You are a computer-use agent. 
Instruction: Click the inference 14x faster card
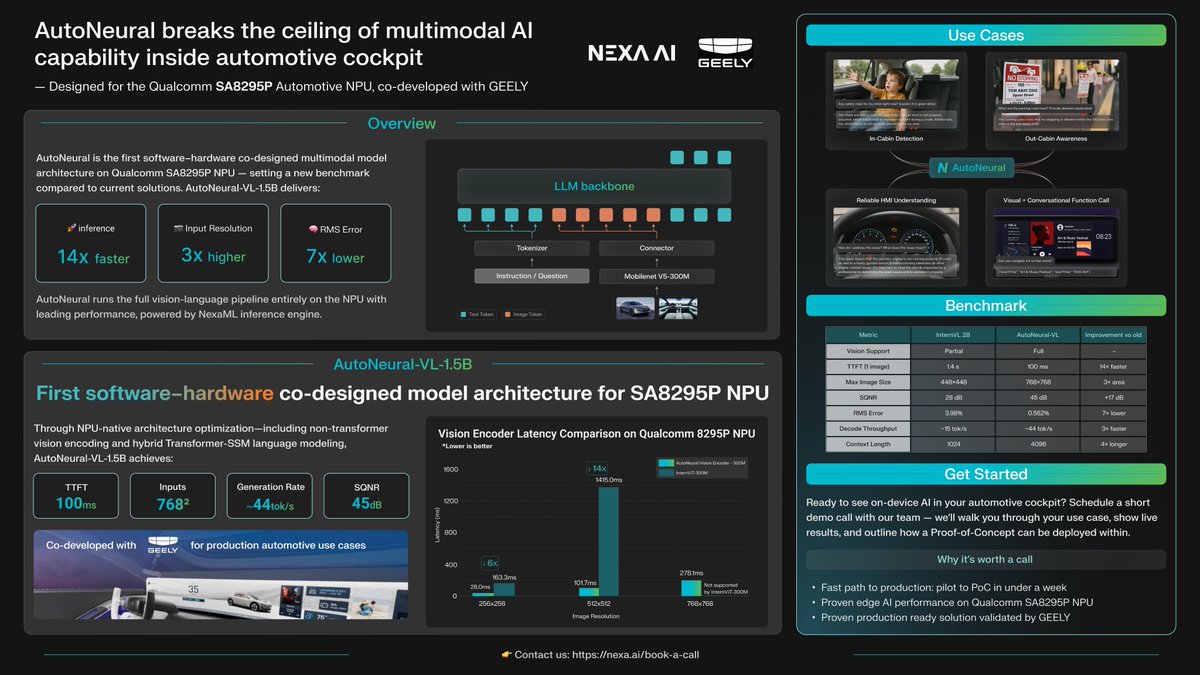pos(92,243)
